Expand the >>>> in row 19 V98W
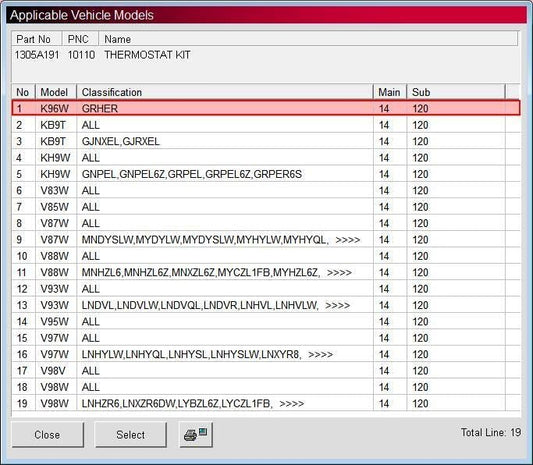533x465 pixels. (292, 403)
